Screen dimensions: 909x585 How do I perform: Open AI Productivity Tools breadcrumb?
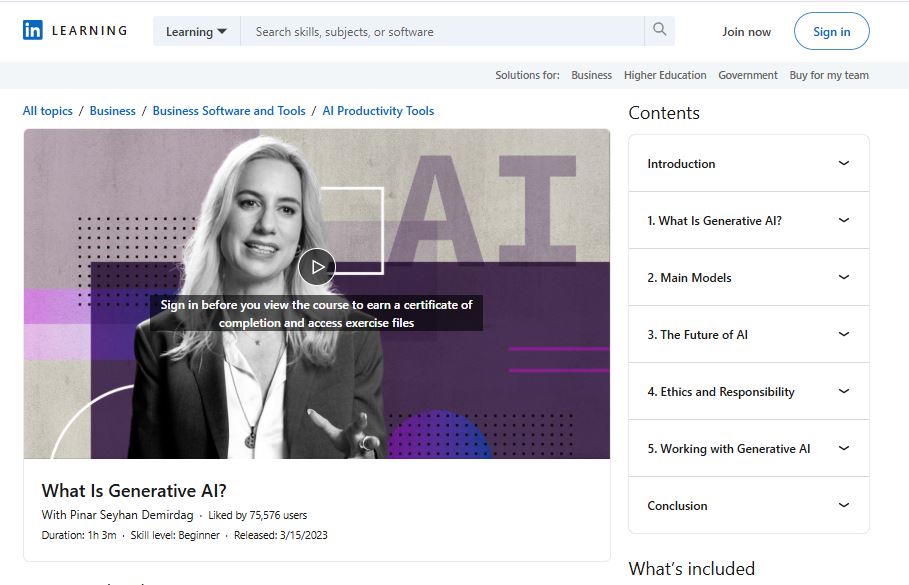tap(378, 111)
